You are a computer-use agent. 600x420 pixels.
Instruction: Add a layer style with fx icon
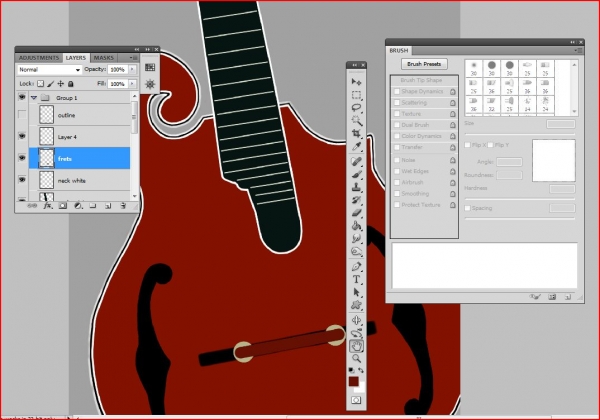(x=47, y=206)
